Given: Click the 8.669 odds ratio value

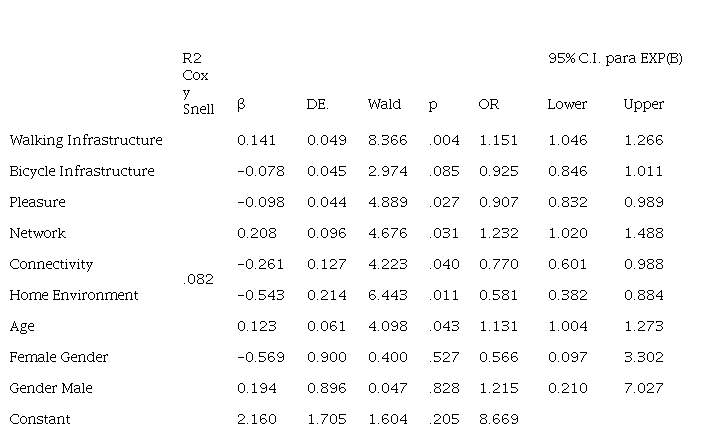Looking at the screenshot, I should [498, 419].
